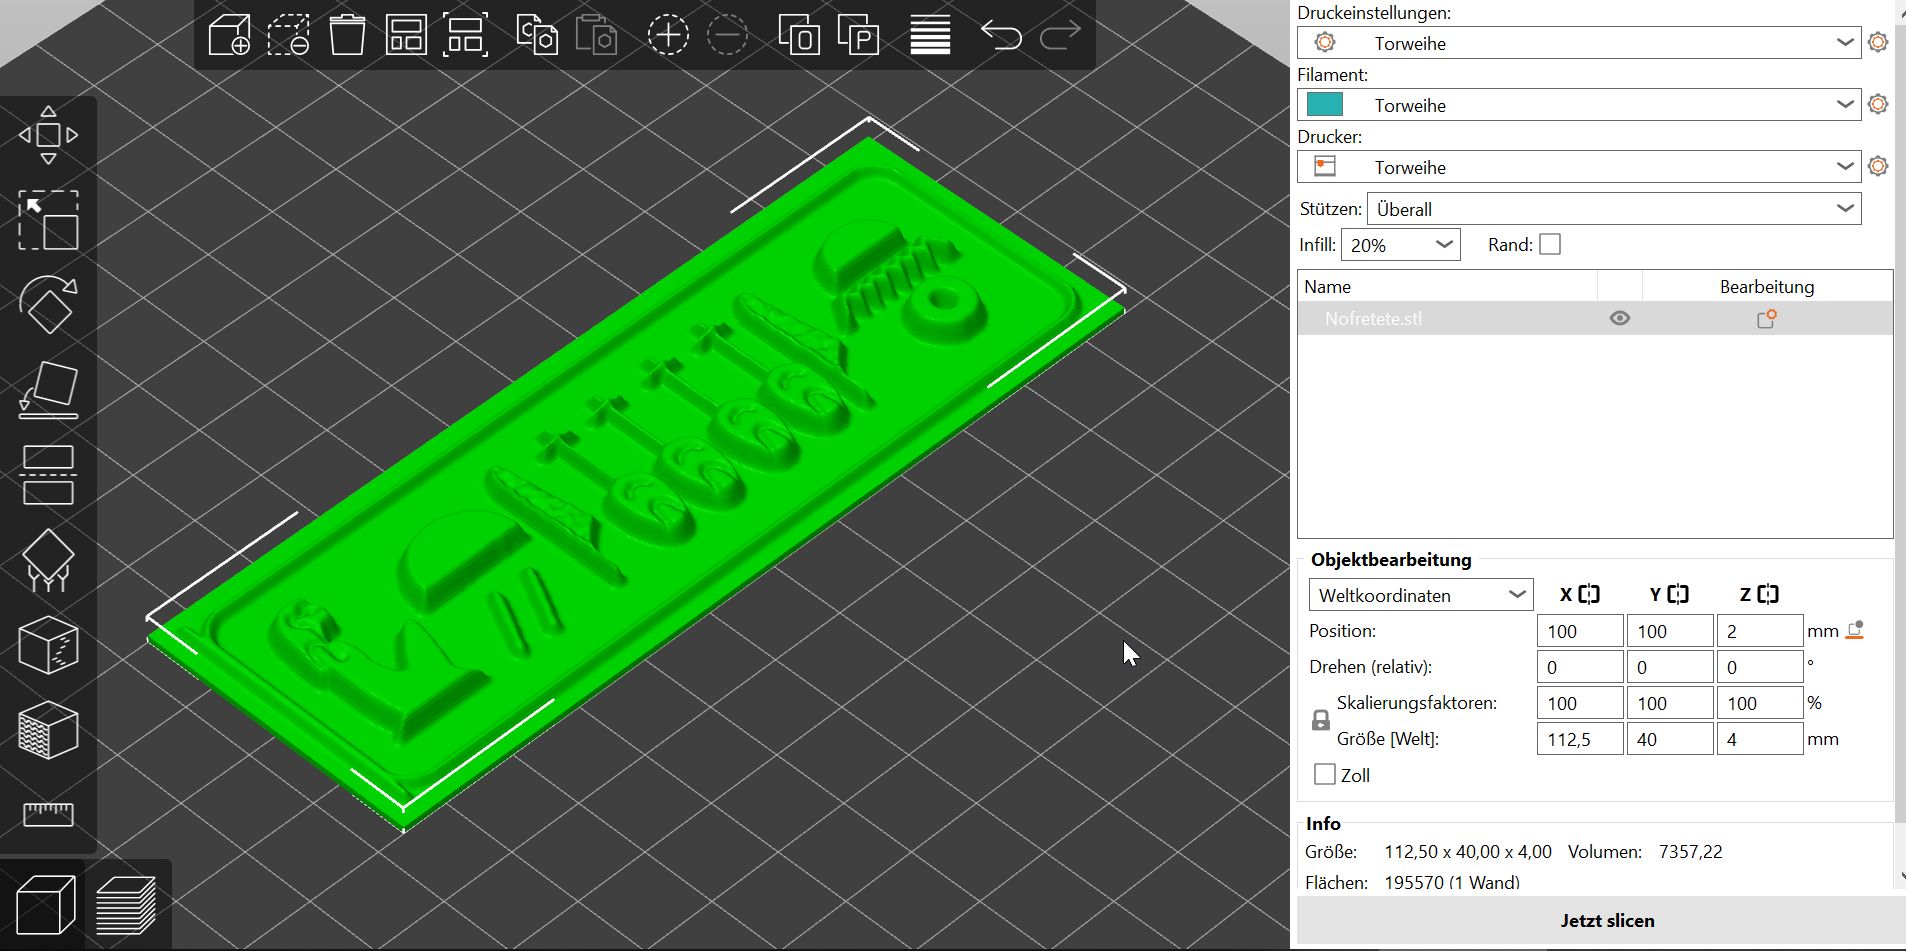
Task: Click the edit icon for Nofretete.stl
Action: point(1767,319)
